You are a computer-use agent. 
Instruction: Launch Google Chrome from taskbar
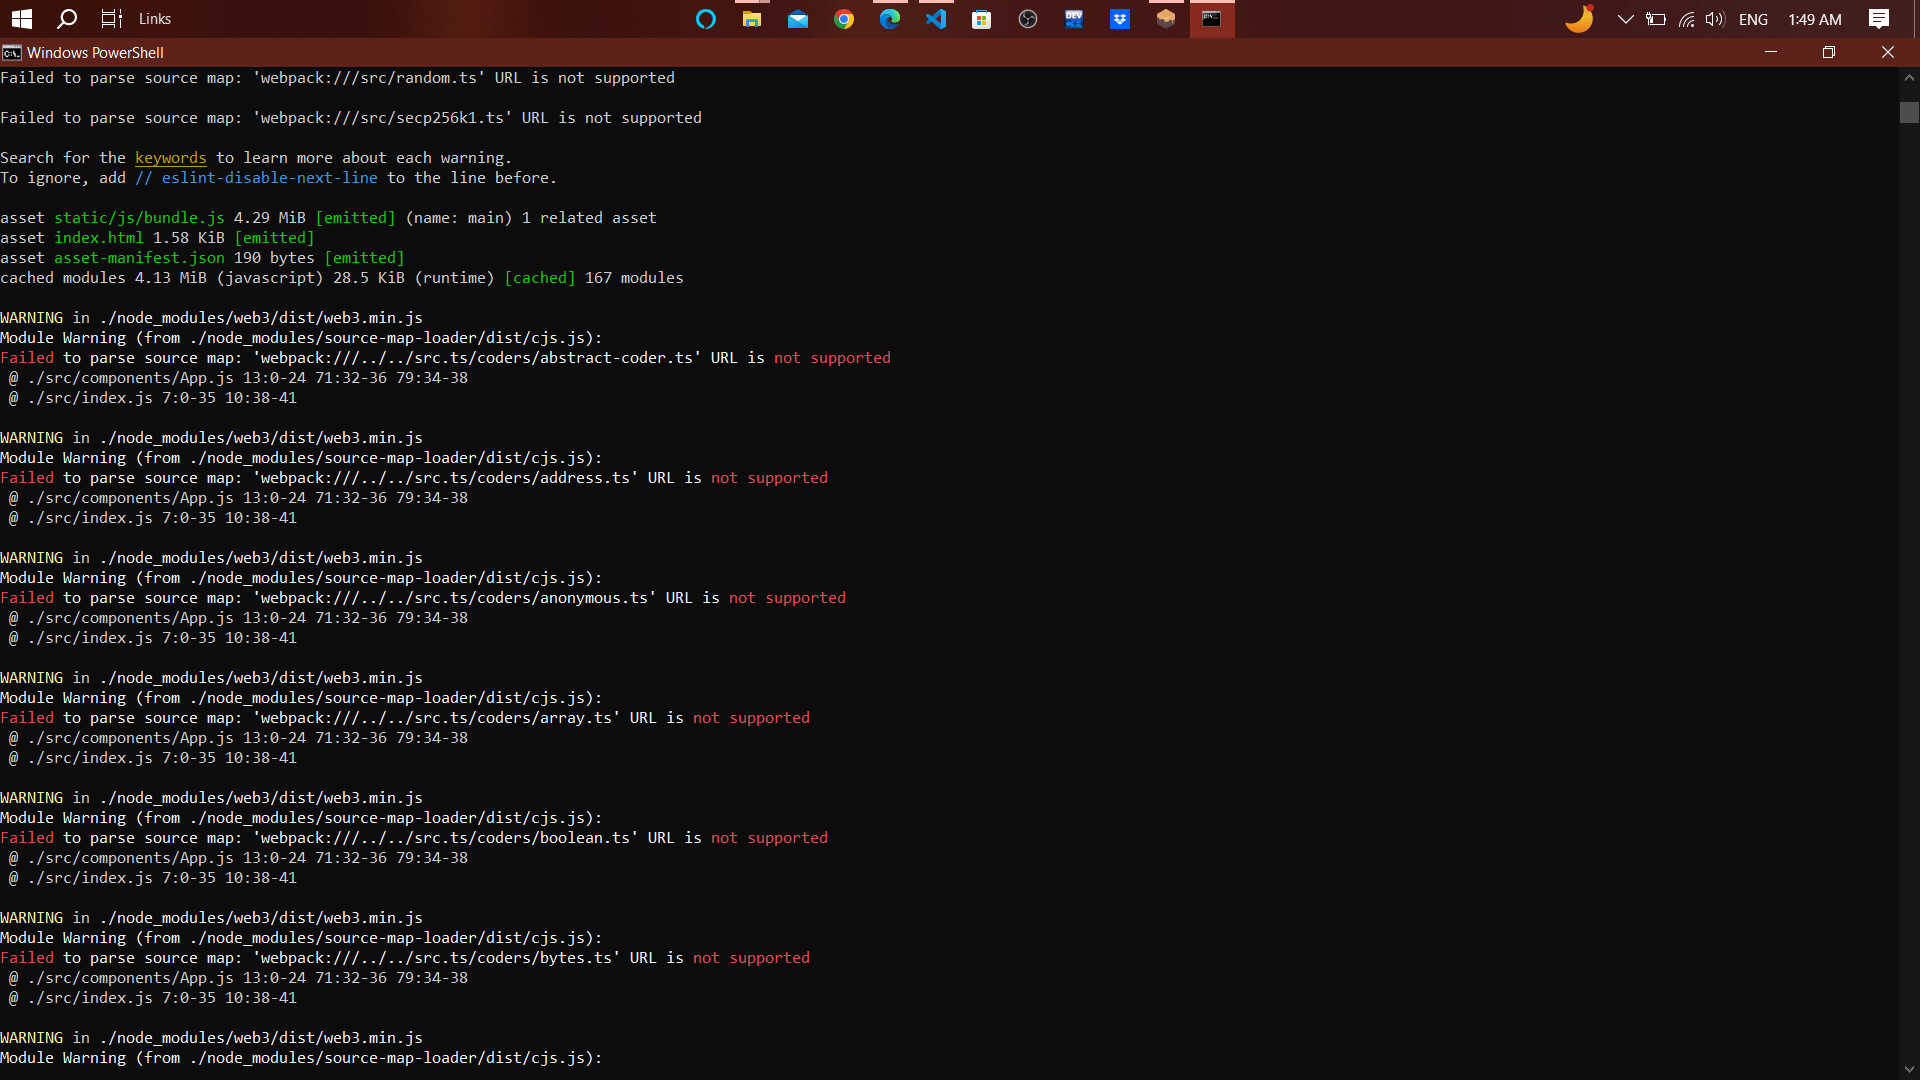point(844,19)
